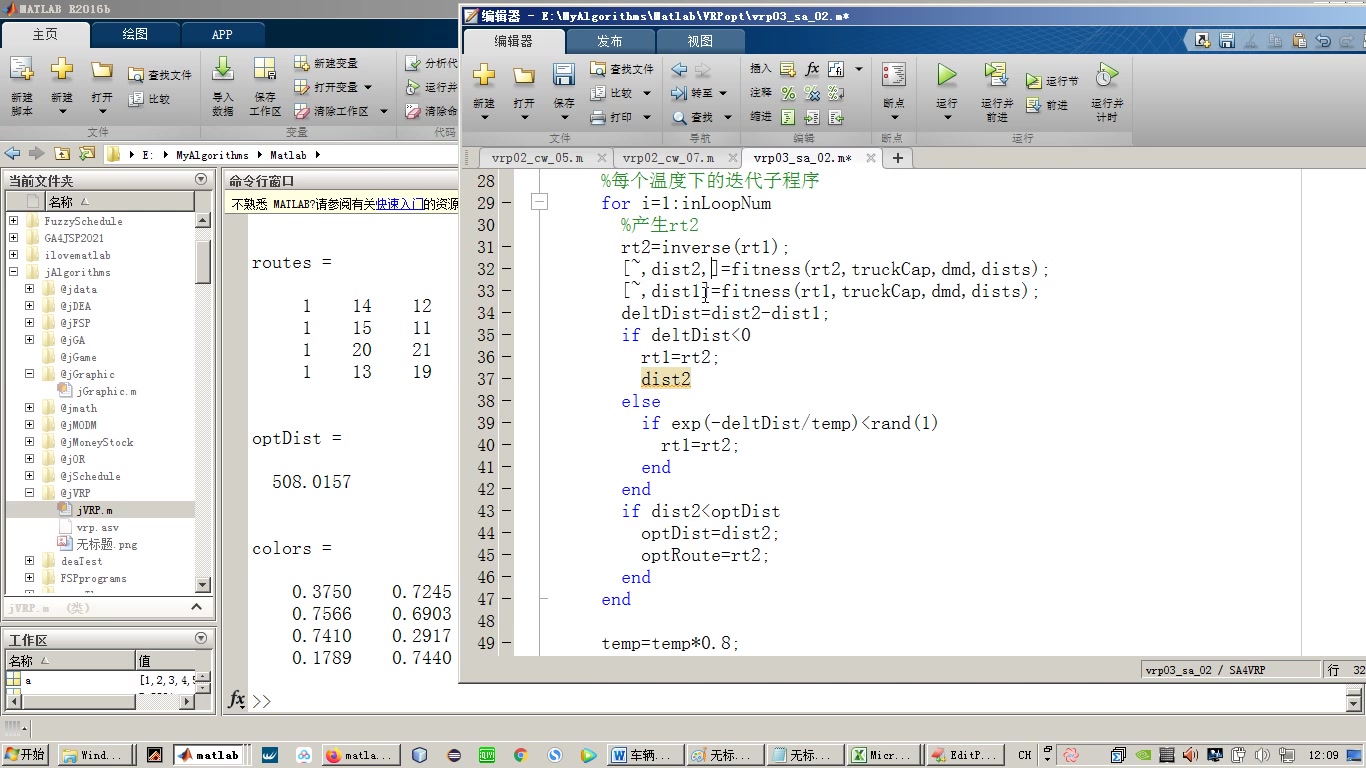Click the editor back navigation arrow
The width and height of the screenshot is (1366, 768).
(679, 69)
